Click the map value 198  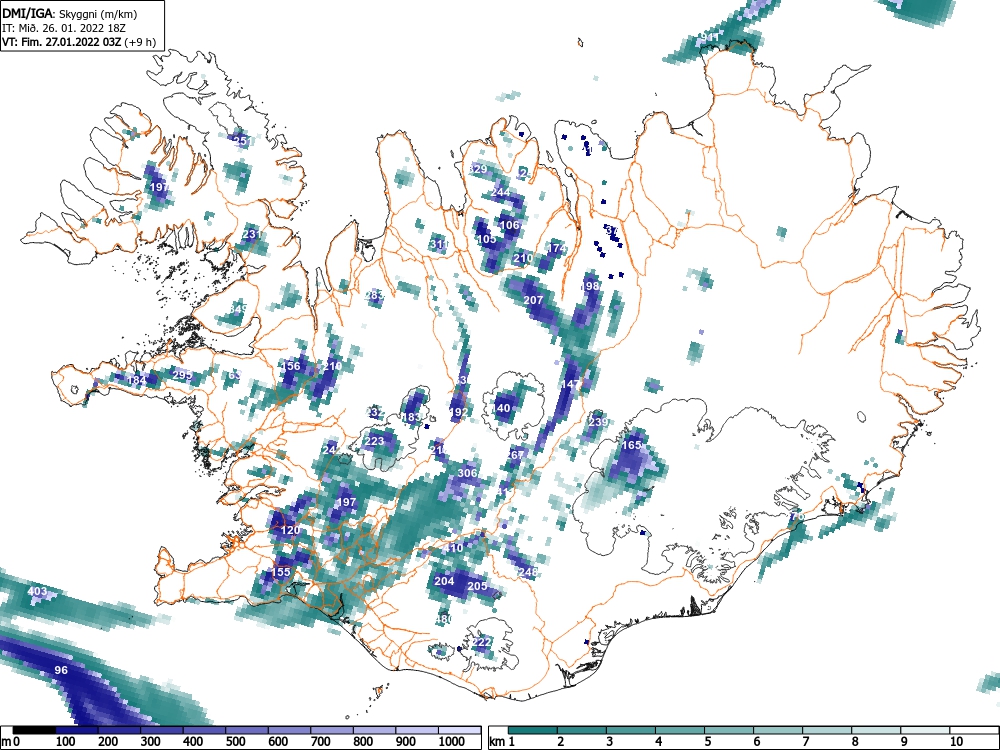click(591, 286)
